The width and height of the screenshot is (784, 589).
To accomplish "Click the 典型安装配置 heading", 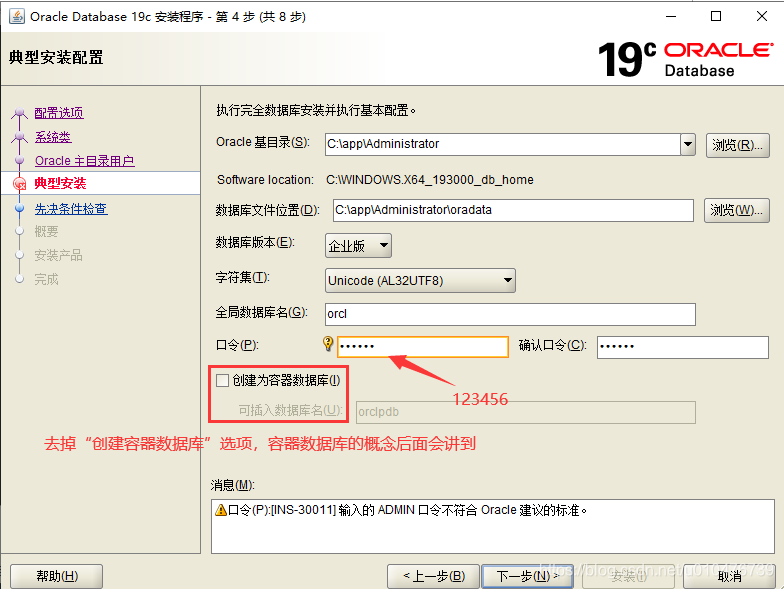I will pos(56,58).
